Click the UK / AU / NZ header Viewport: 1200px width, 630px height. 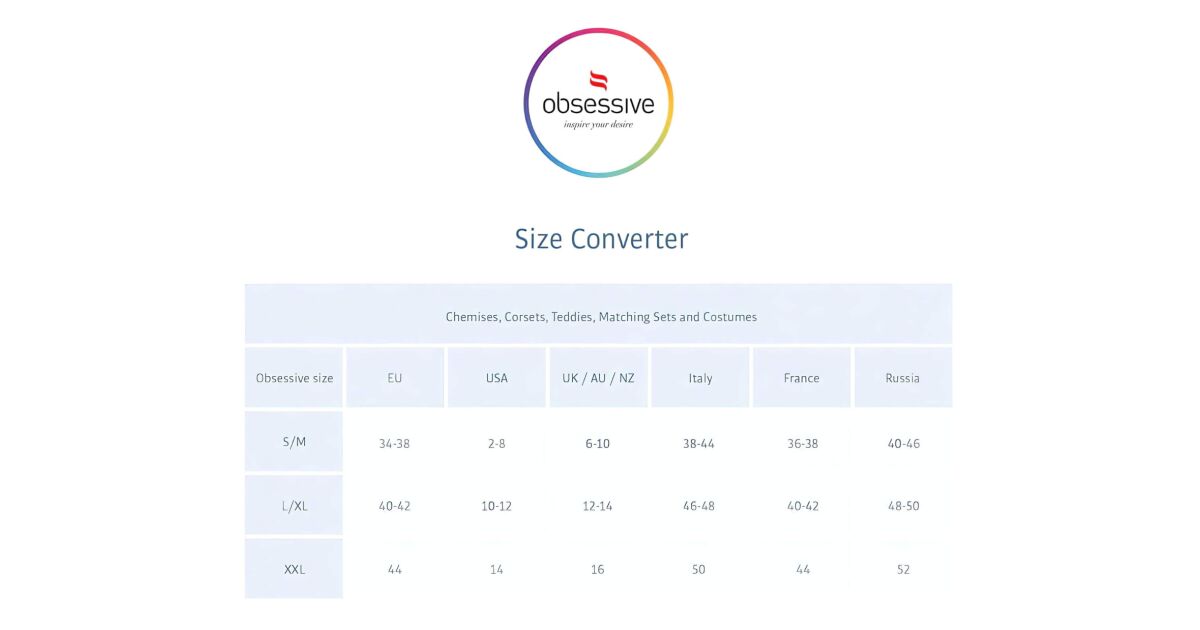598,378
